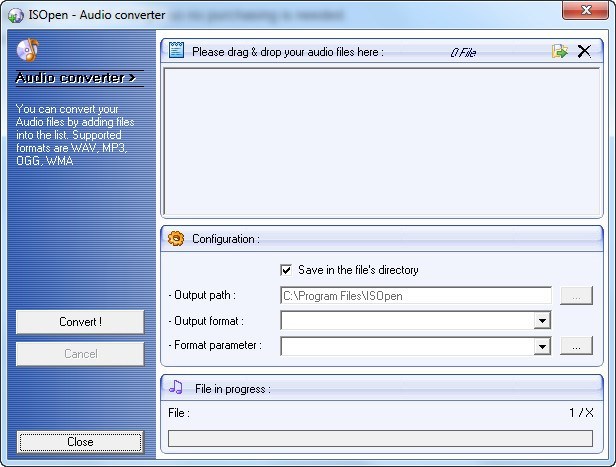Click the Output path text field
The image size is (616, 467).
(416, 296)
